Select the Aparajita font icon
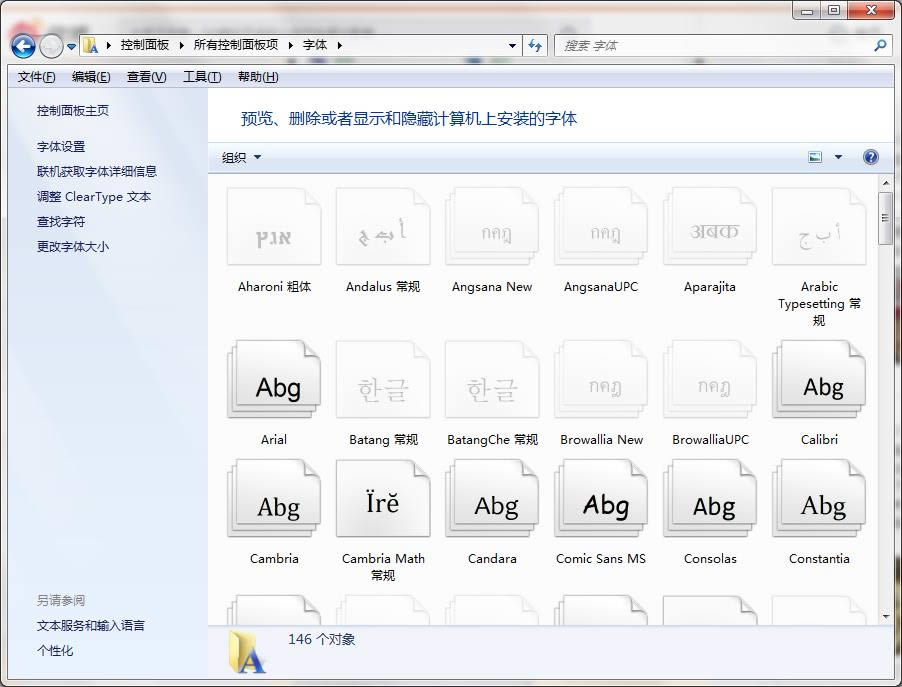This screenshot has width=902, height=687. click(x=710, y=226)
